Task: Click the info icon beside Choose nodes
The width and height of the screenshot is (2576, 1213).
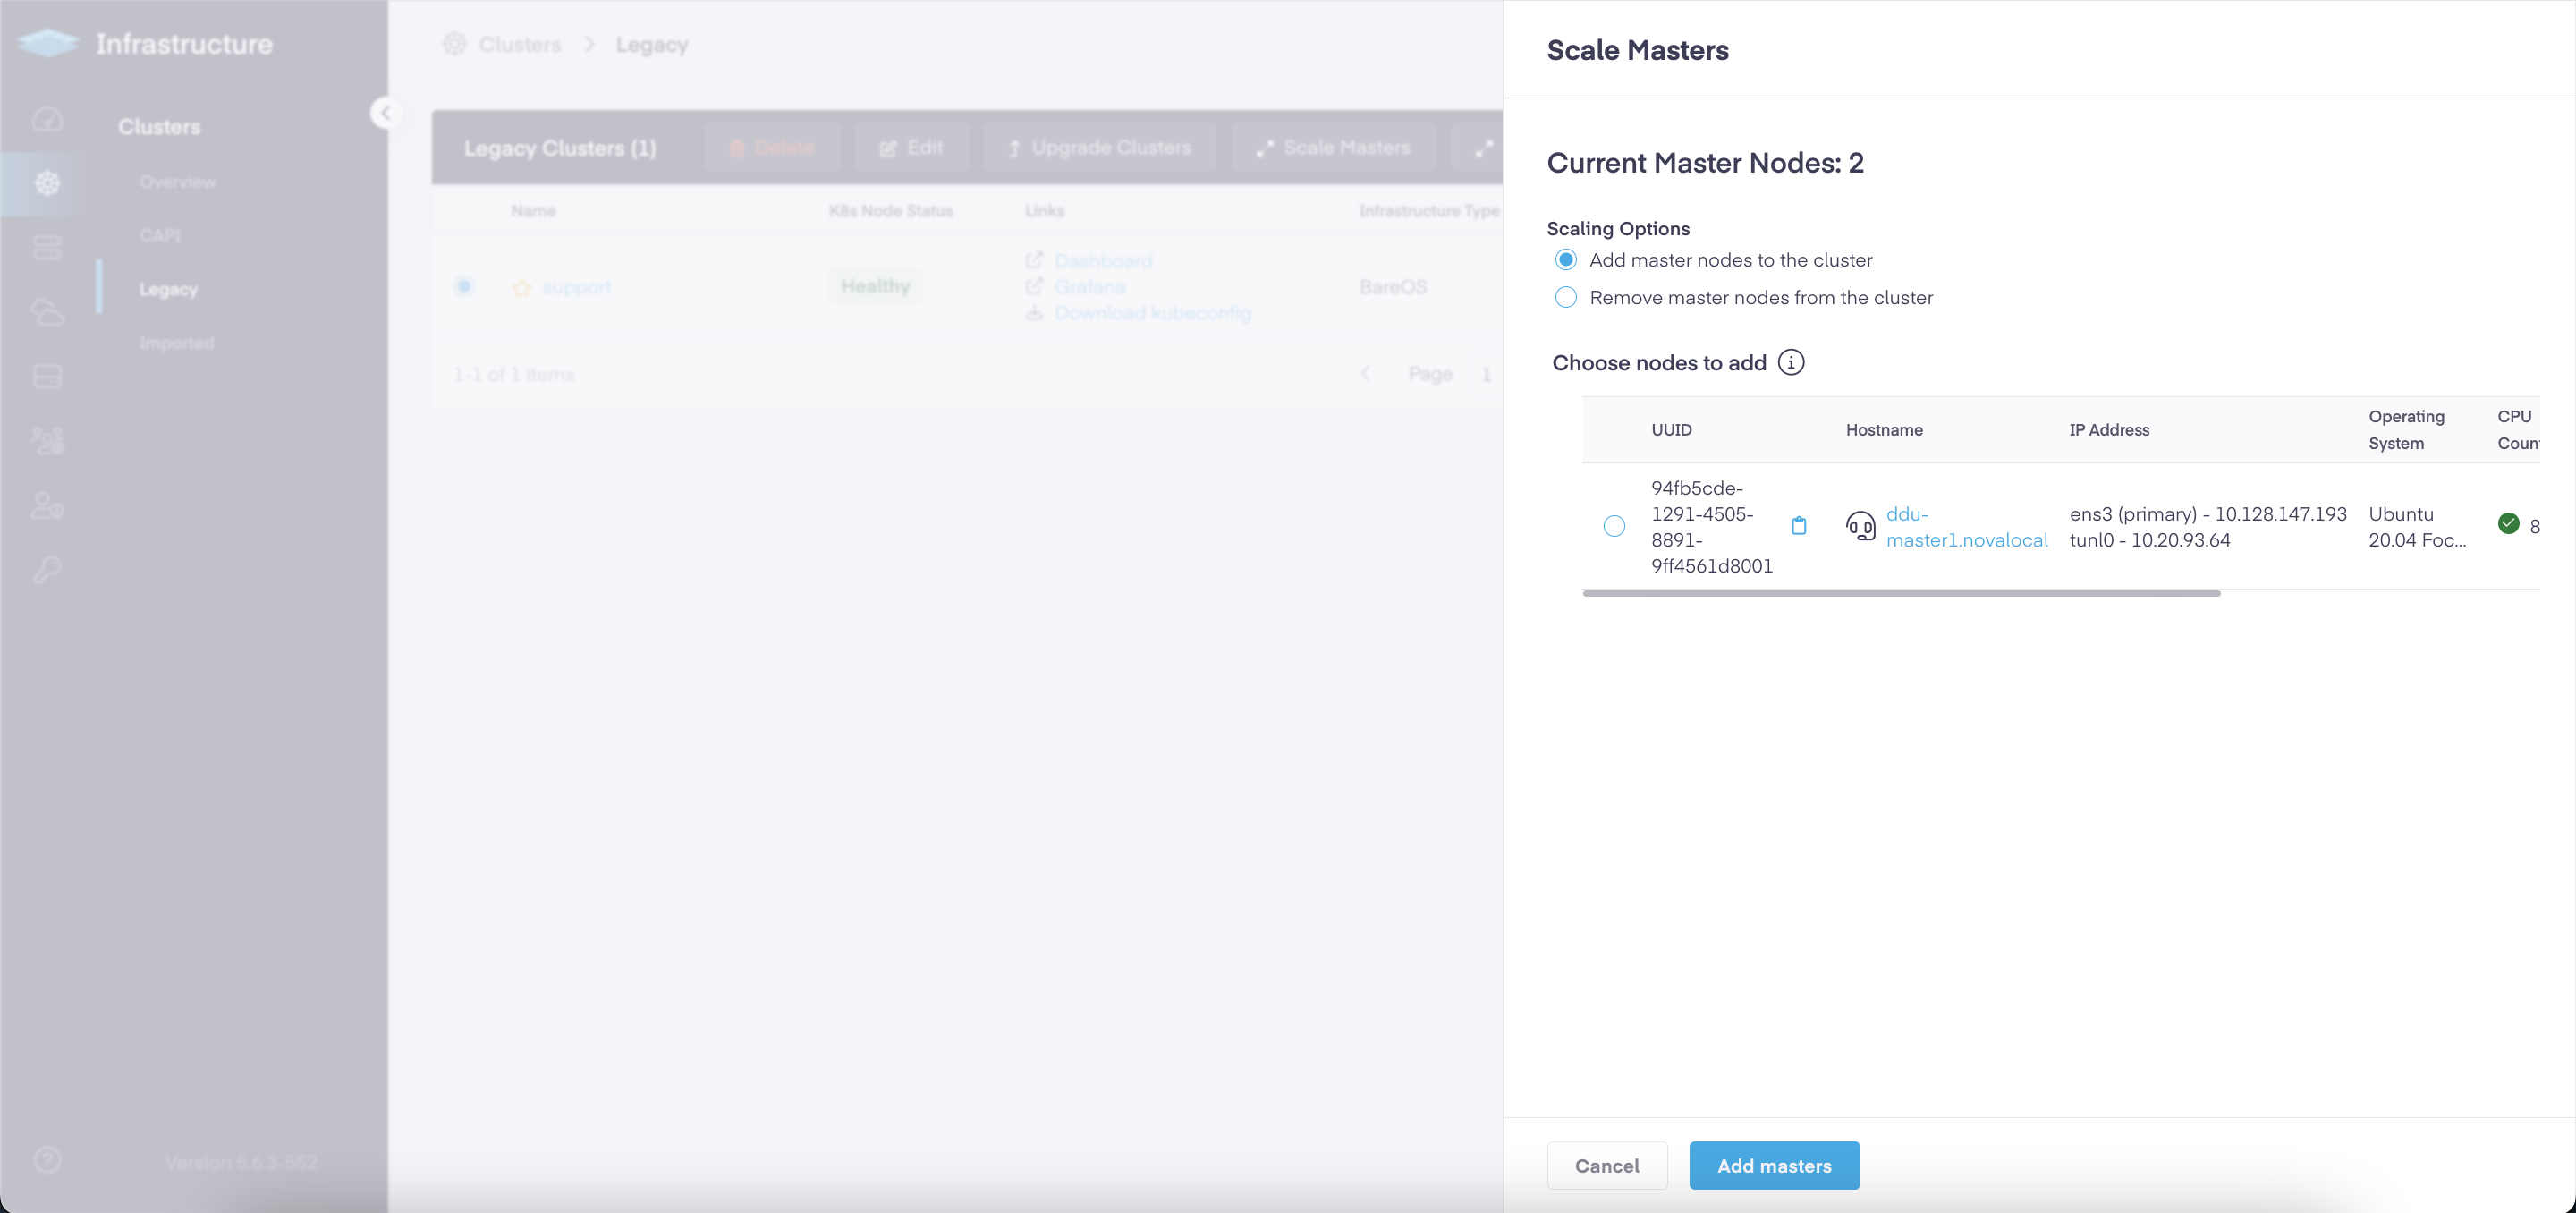Action: 1791,362
